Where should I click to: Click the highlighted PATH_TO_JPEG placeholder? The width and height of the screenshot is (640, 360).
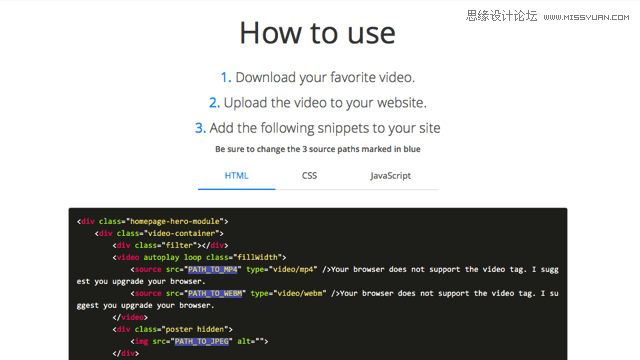[202, 341]
